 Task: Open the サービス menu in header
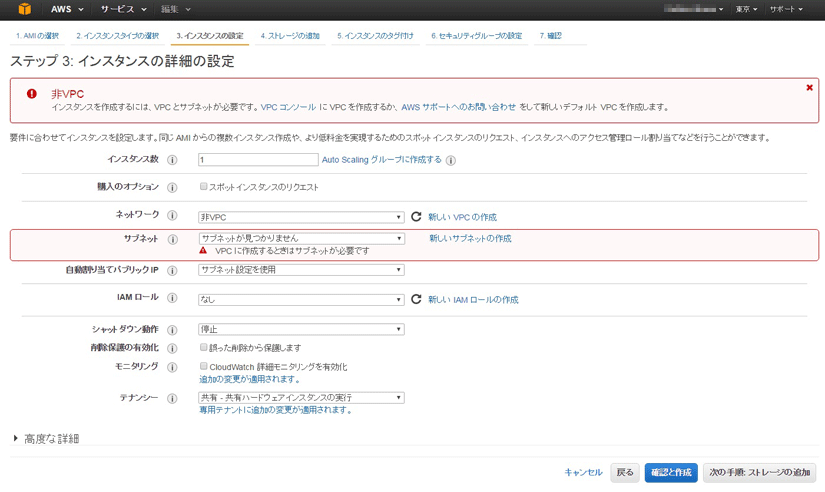click(123, 9)
